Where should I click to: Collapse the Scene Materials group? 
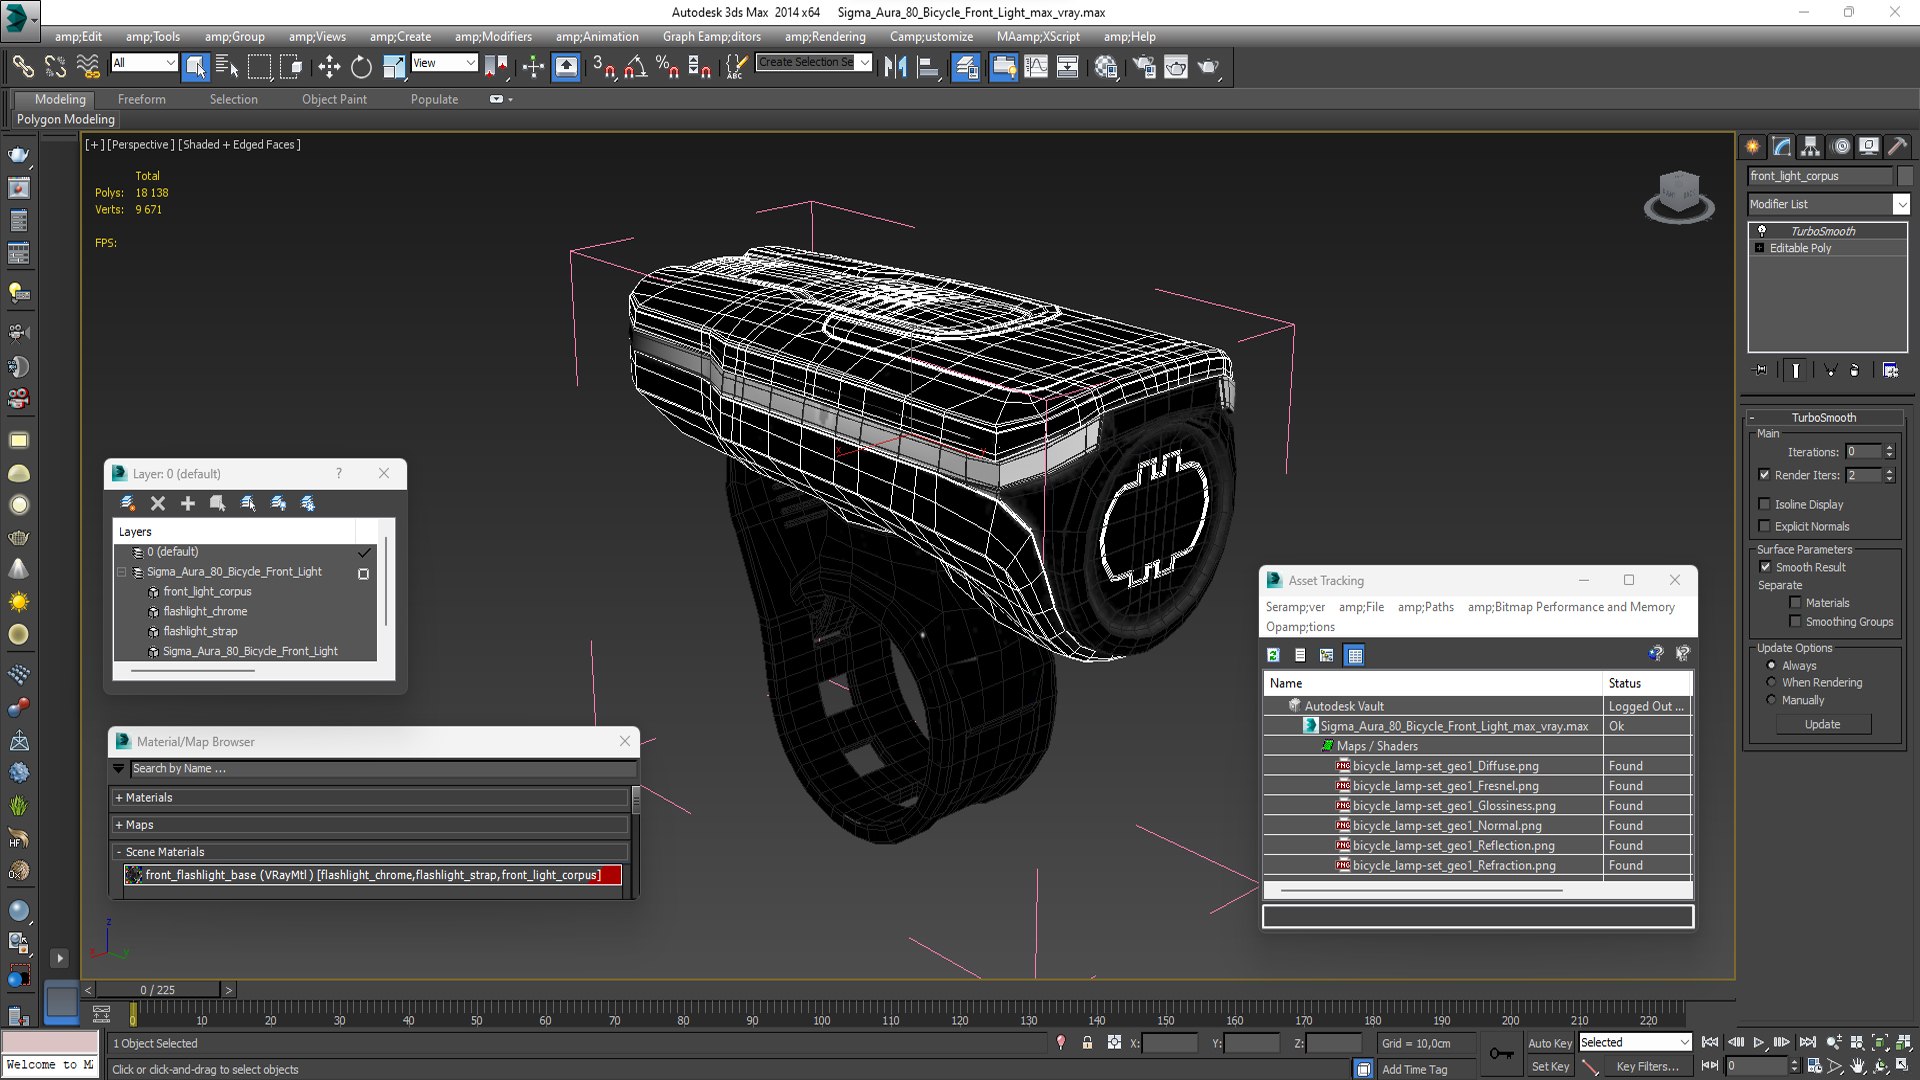370,852
